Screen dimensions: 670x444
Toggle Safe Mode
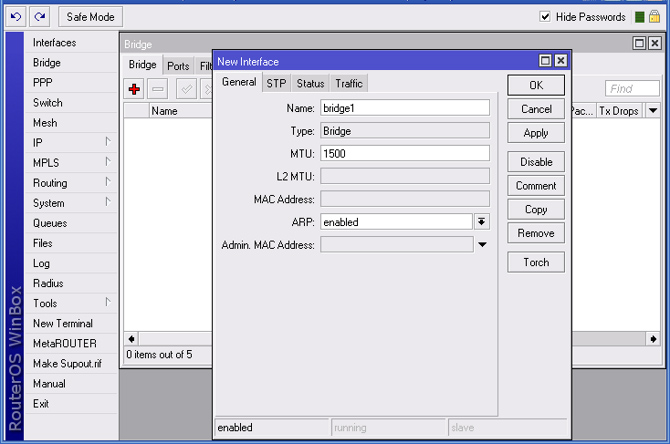[x=91, y=16]
